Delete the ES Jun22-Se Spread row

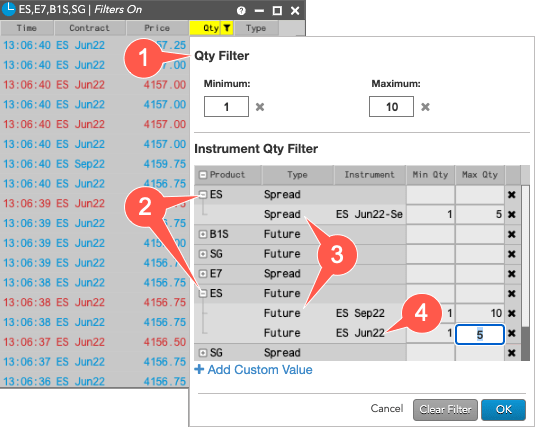511,215
